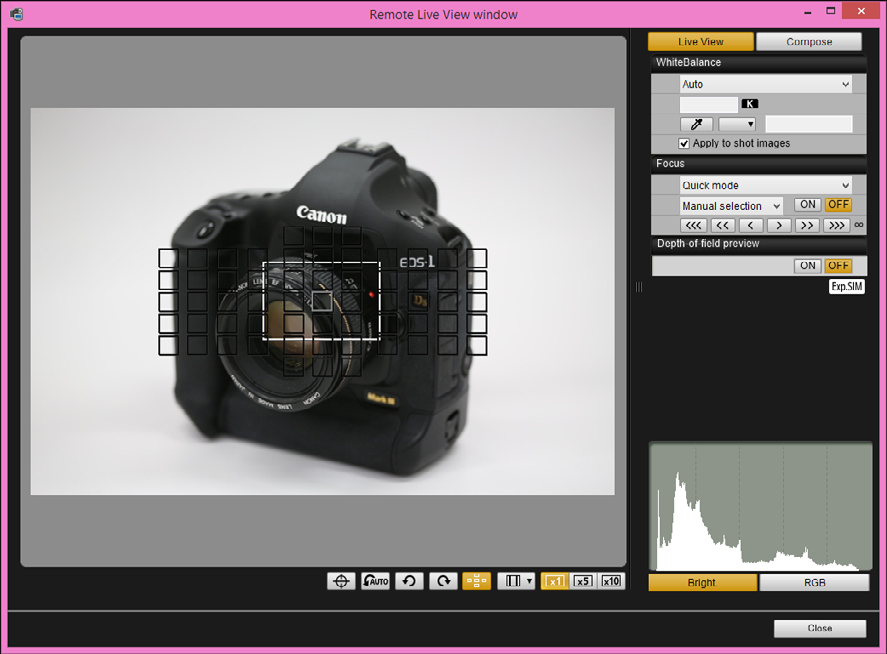Screen dimensions: 887x654
Task: Toggle Apply to shot images checkbox
Action: 684,144
